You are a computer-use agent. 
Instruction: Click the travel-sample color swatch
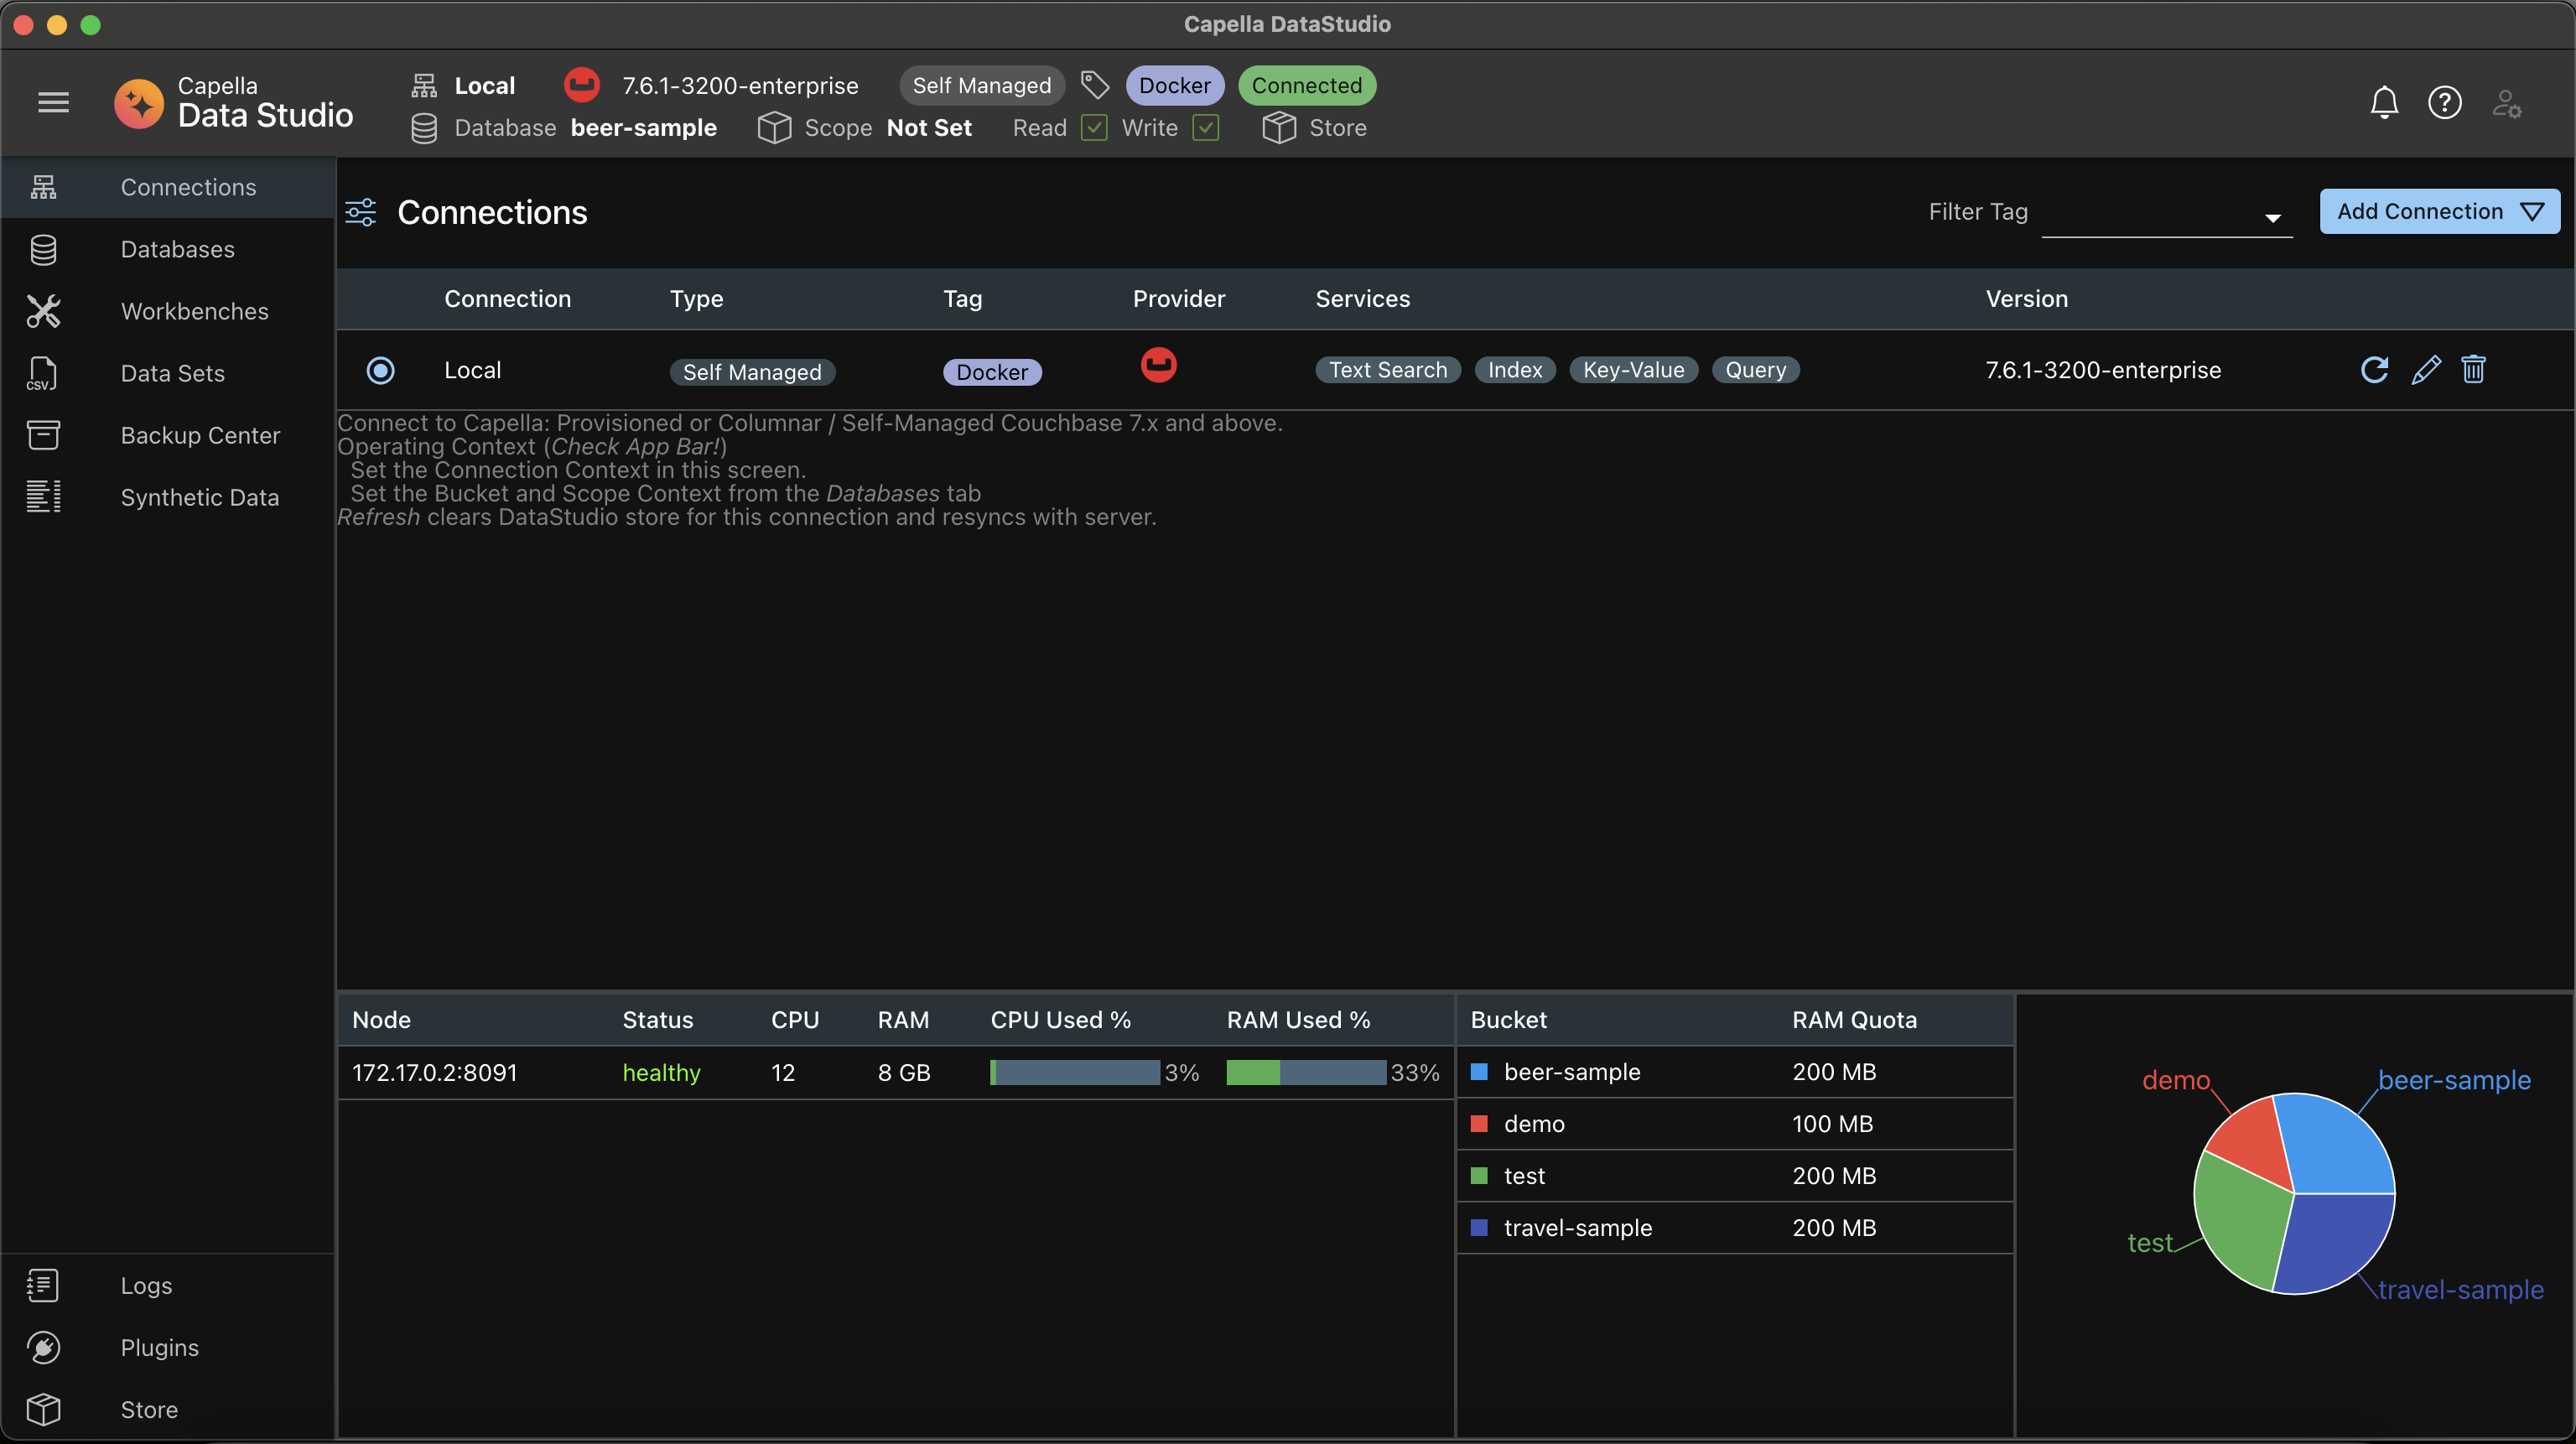(1479, 1227)
